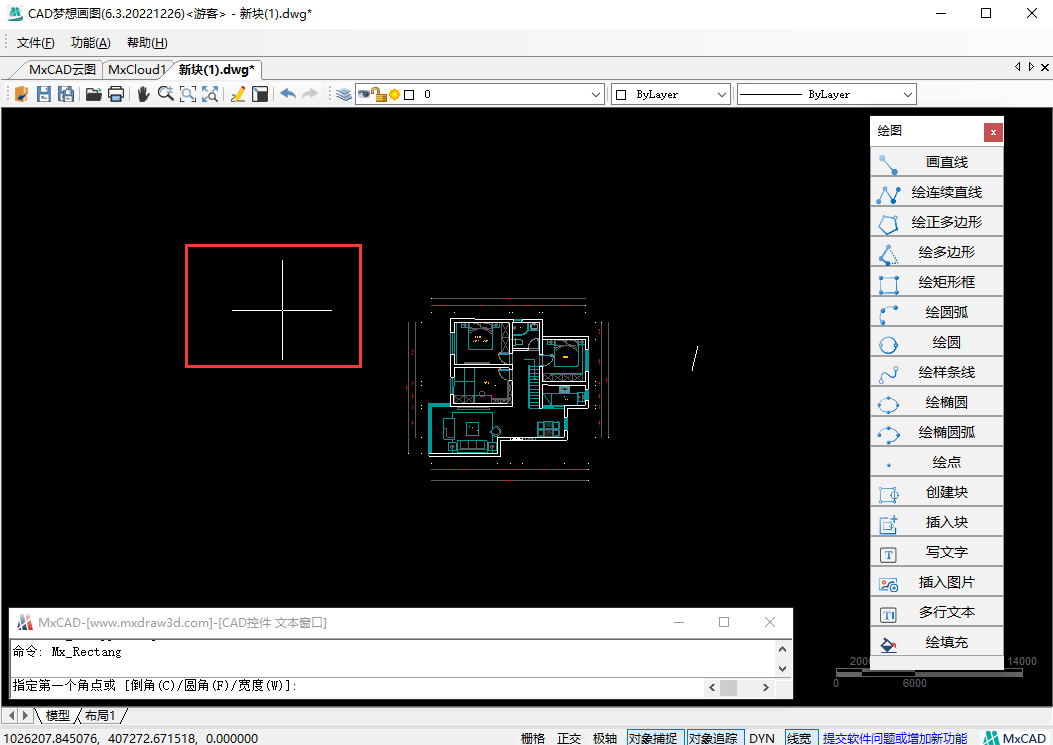This screenshot has width=1053, height=745.
Task: Open a file with the folder icon
Action: (93, 94)
